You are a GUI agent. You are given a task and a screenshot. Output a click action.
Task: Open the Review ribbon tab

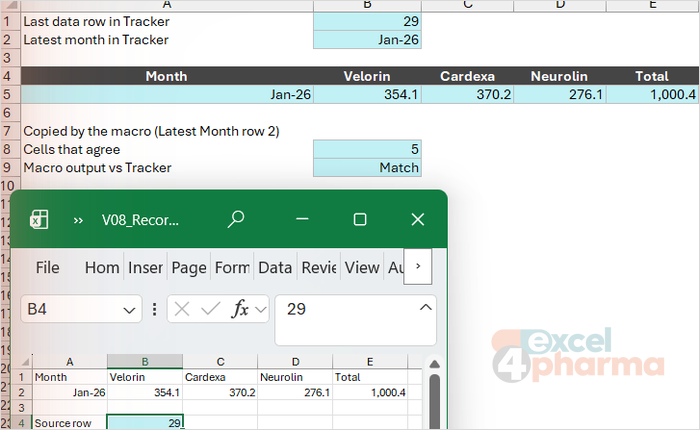point(319,267)
